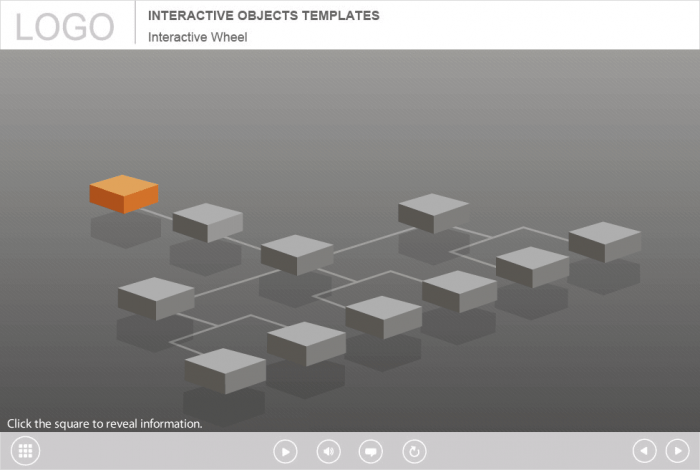Click third block from right in lower diagonal row
The width and height of the screenshot is (700, 470).
(459, 290)
